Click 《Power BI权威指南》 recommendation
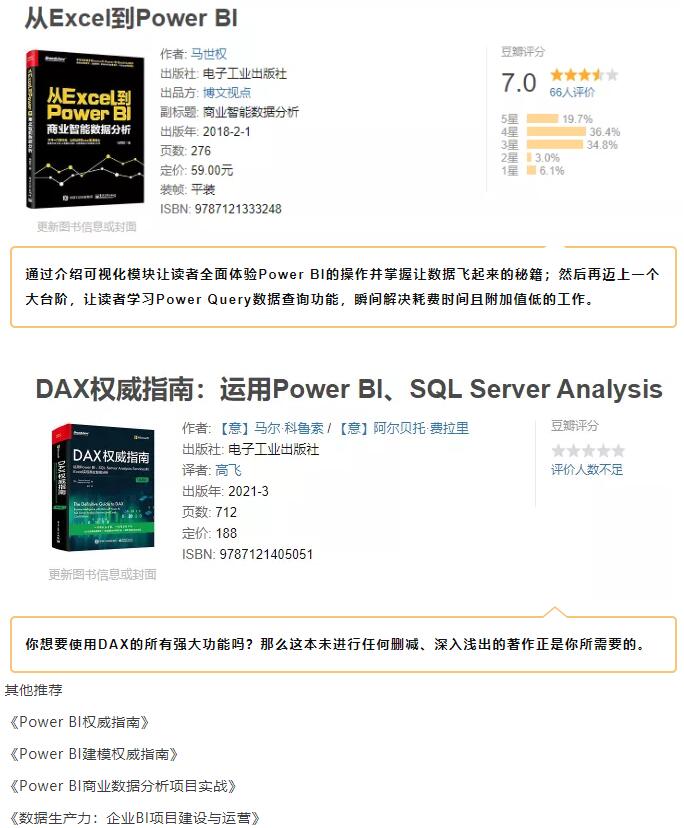684x828 pixels. pyautogui.click(x=79, y=722)
